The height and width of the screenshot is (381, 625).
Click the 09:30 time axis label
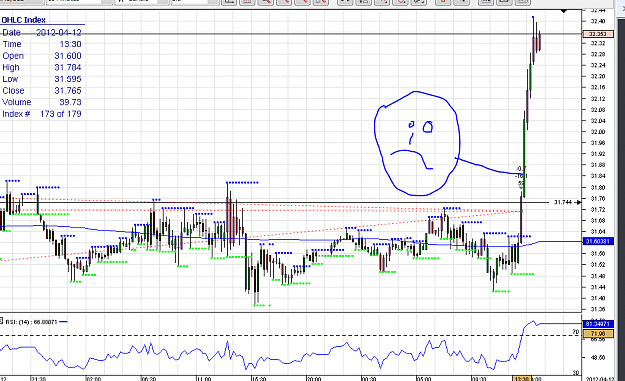(479, 379)
